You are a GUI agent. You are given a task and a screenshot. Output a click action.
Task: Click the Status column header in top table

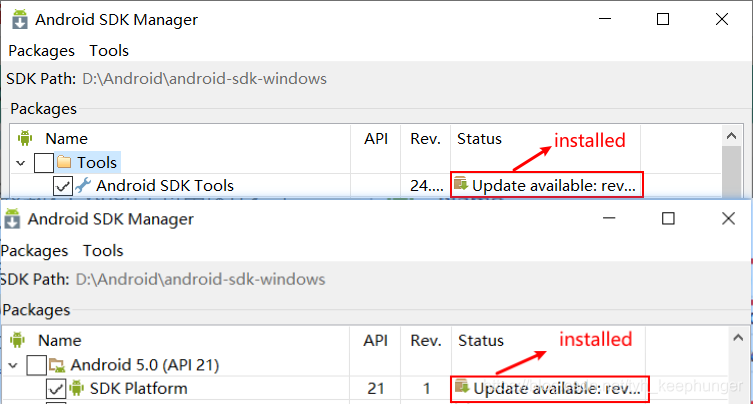pyautogui.click(x=479, y=139)
